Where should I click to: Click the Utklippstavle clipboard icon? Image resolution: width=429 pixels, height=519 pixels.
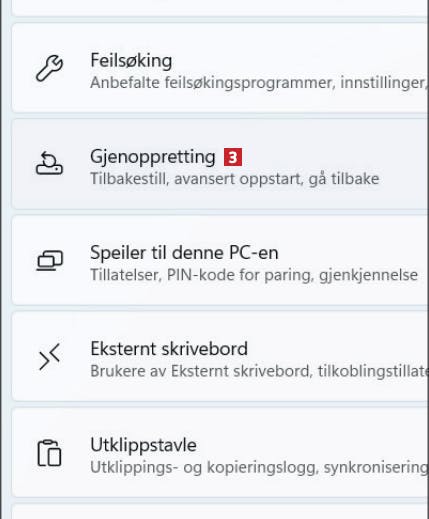[x=49, y=453]
